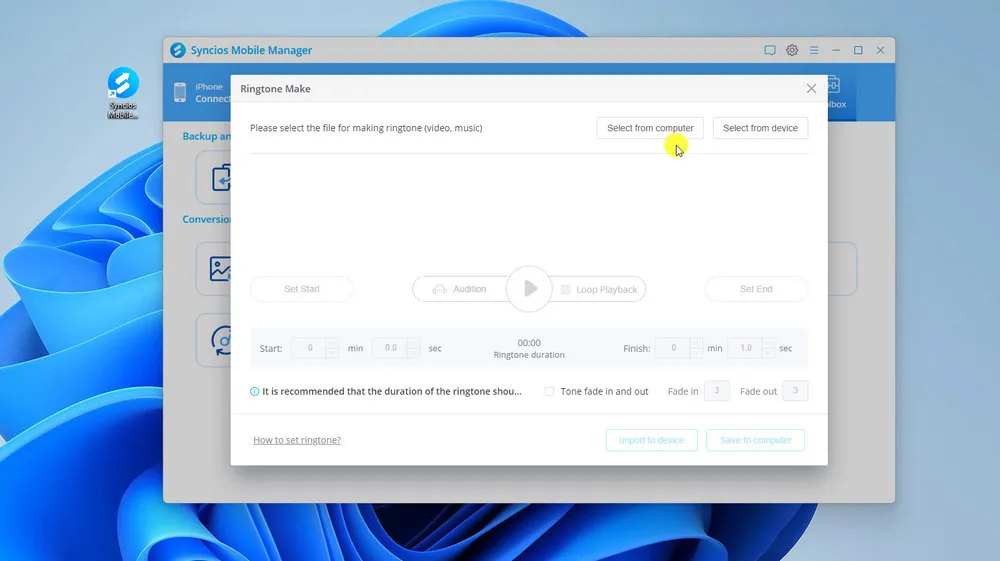The height and width of the screenshot is (561, 1000).
Task: Click the Save to computer button
Action: pyautogui.click(x=756, y=440)
